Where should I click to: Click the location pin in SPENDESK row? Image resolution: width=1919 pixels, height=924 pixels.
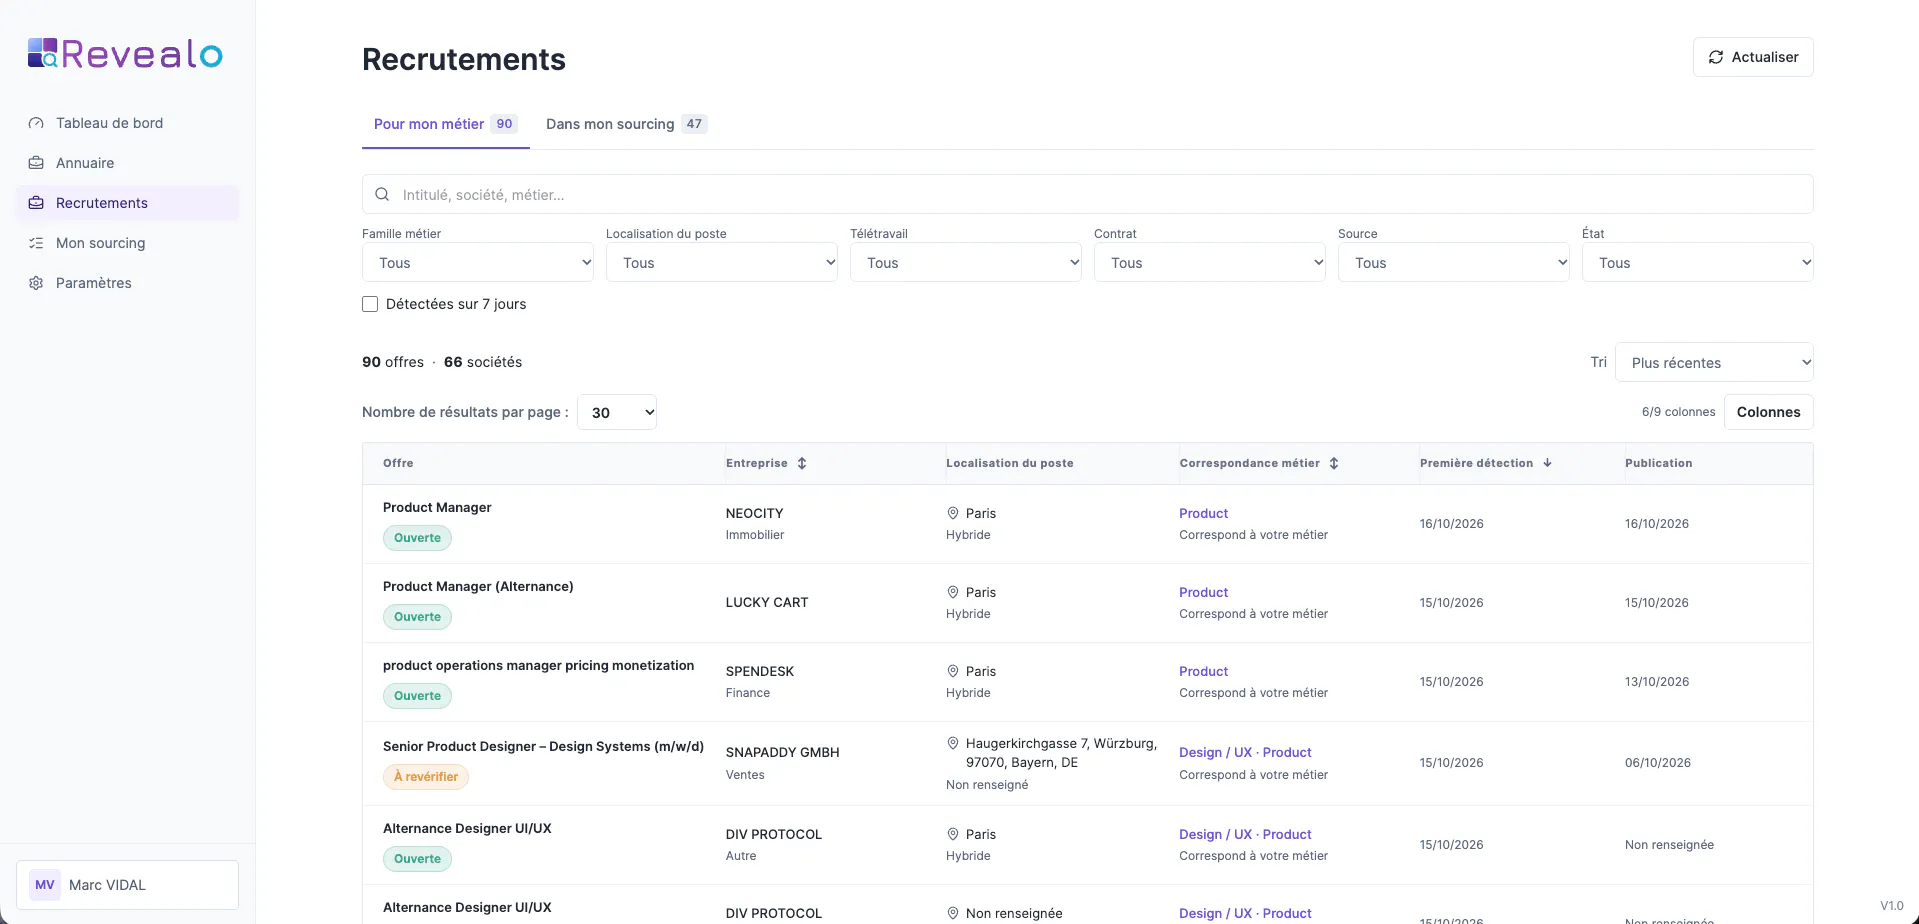tap(953, 671)
